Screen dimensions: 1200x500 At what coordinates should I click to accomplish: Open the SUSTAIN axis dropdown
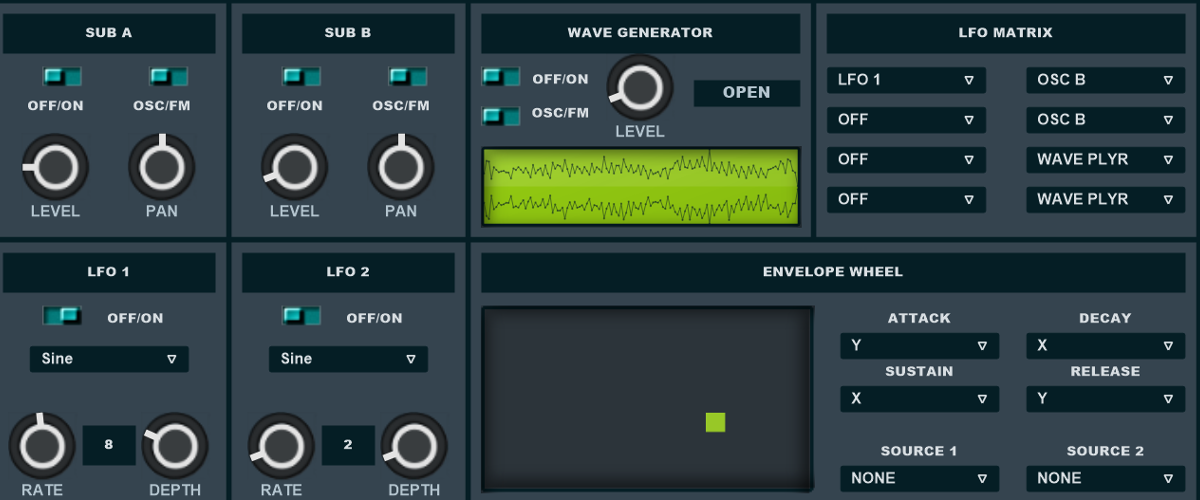tap(919, 399)
